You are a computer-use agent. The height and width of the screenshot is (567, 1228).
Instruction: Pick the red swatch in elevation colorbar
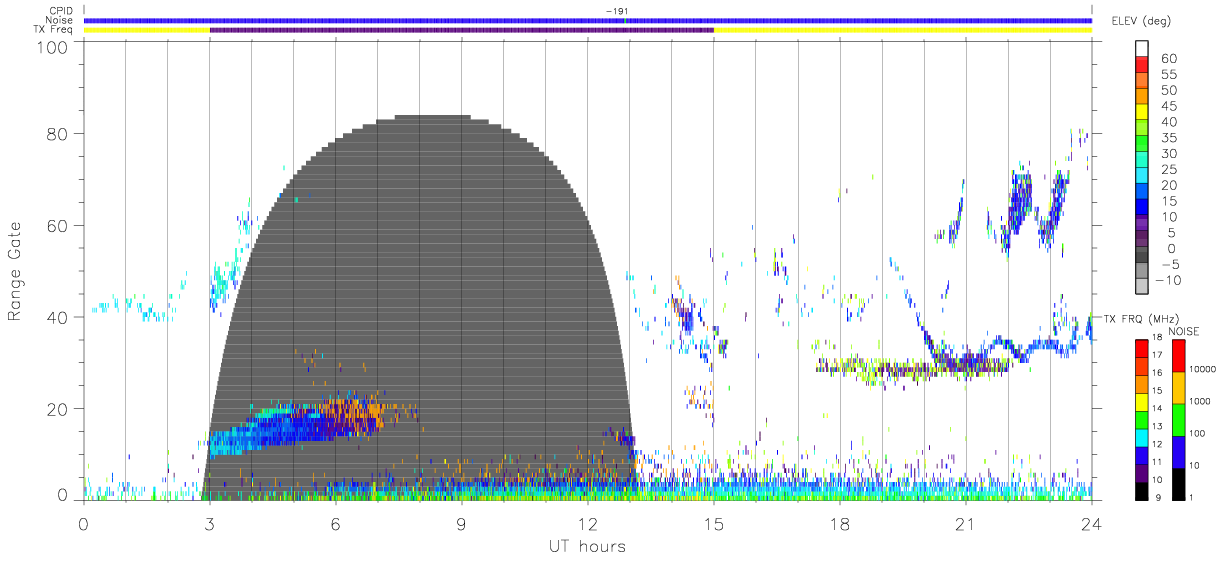click(1143, 64)
